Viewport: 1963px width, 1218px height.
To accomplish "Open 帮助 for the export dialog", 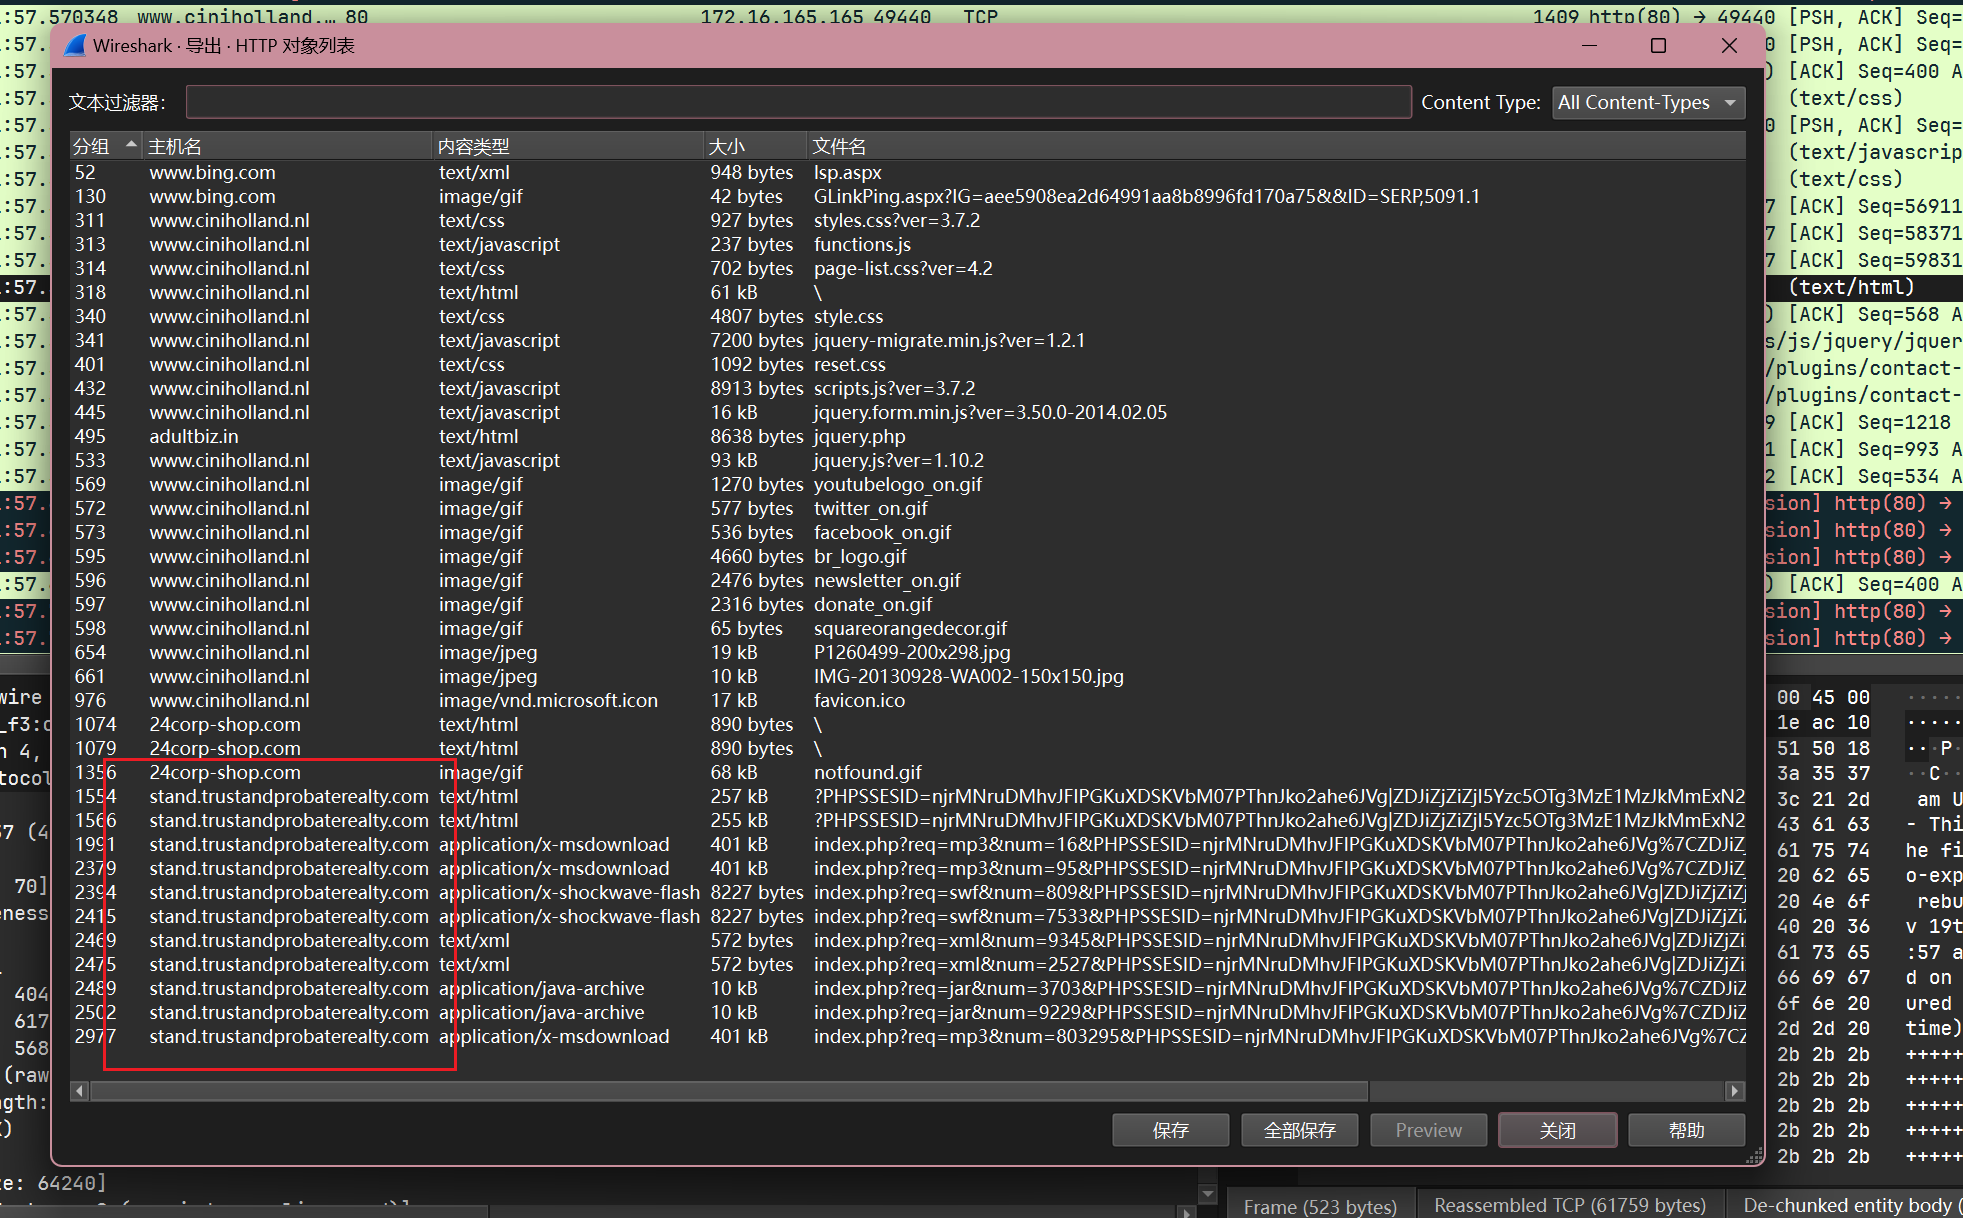I will coord(1686,1130).
